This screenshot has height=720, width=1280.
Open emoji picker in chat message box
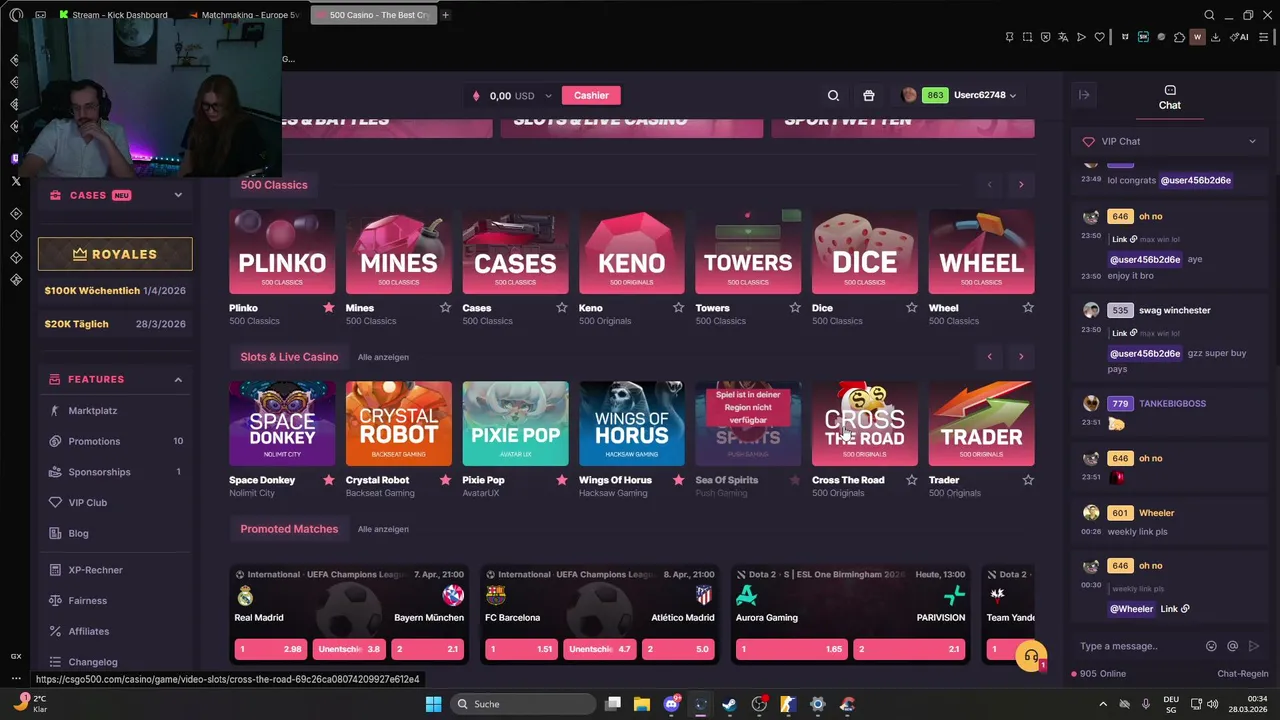pos(1211,646)
